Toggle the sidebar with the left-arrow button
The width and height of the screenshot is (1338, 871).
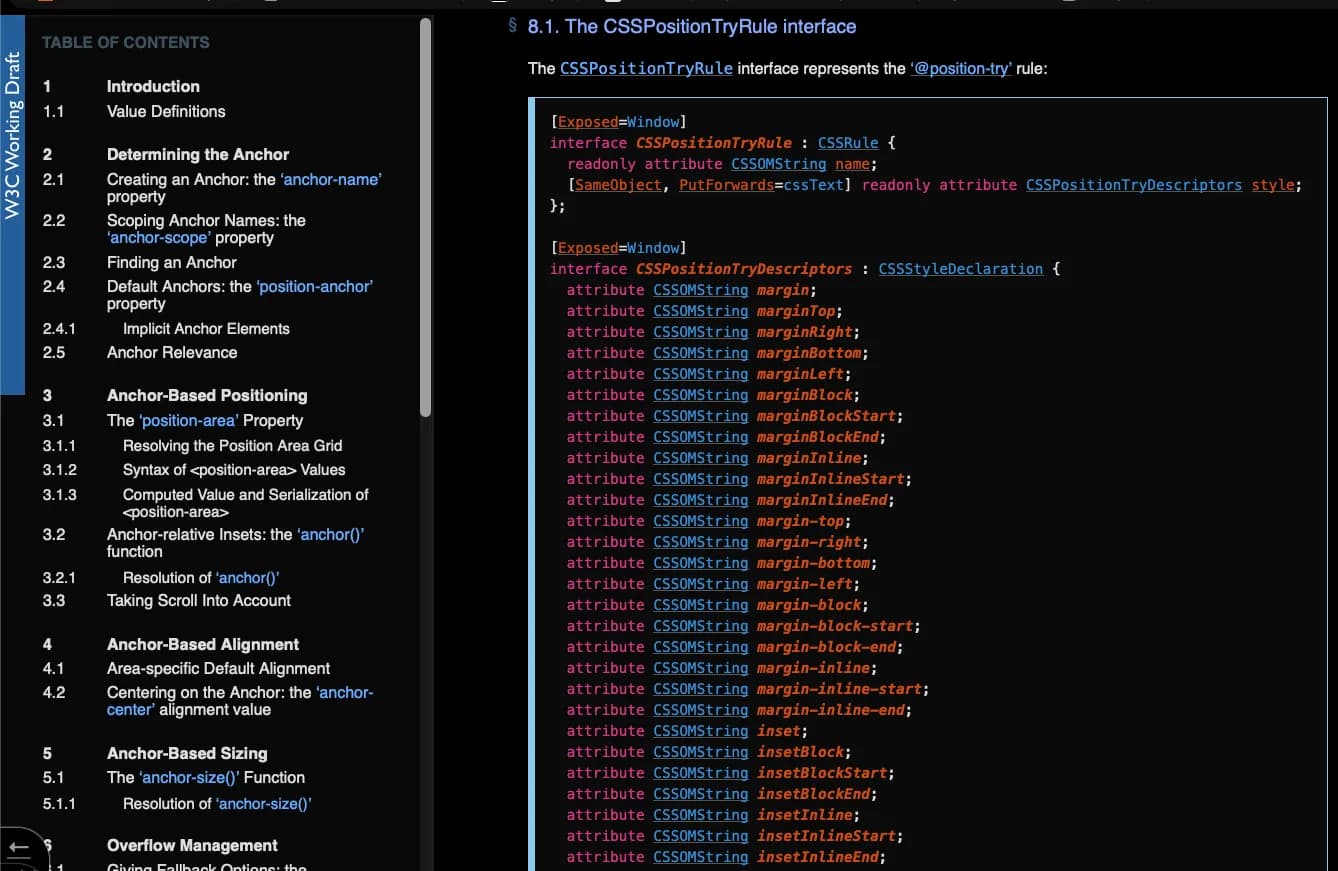[19, 850]
